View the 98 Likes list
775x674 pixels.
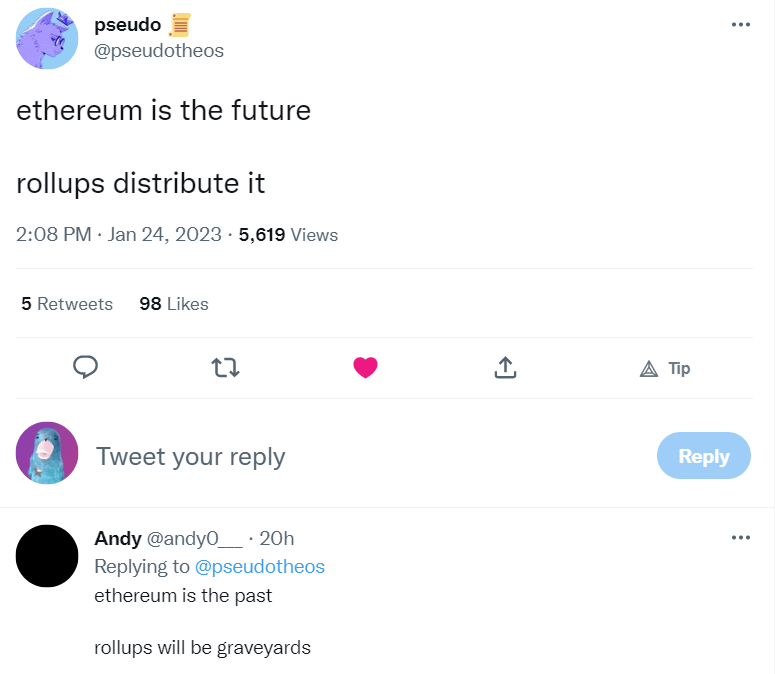coord(174,304)
